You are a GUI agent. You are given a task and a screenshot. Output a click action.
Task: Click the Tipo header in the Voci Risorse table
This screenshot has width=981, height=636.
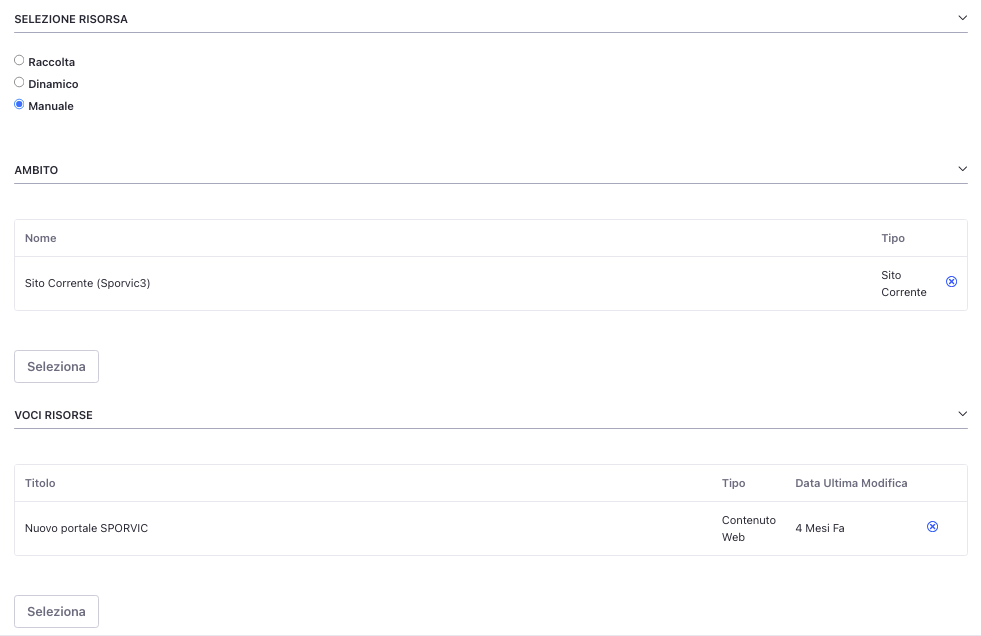coord(733,483)
